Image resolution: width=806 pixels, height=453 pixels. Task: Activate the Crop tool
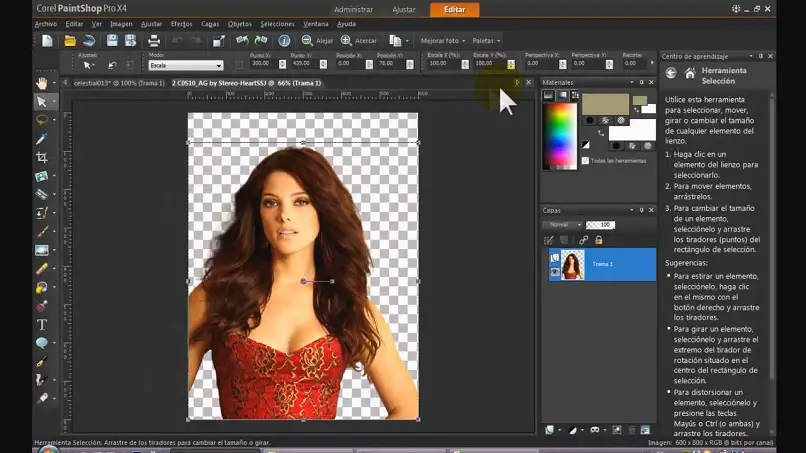tap(42, 157)
